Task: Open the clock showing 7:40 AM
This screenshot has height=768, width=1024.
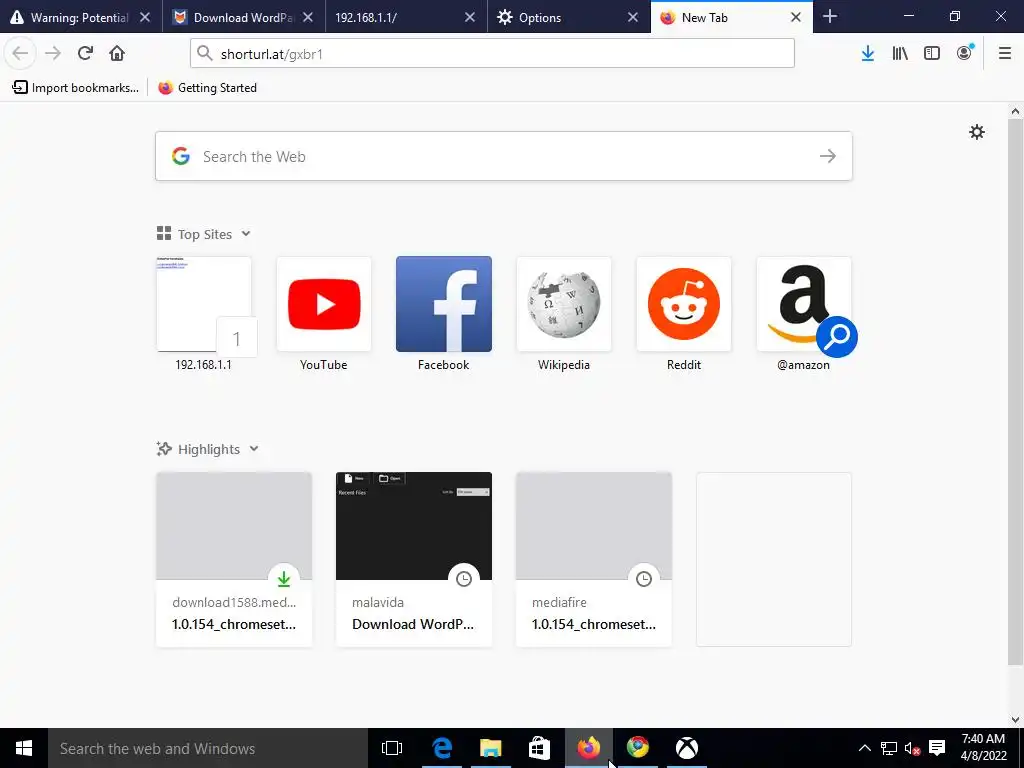Action: (x=984, y=748)
